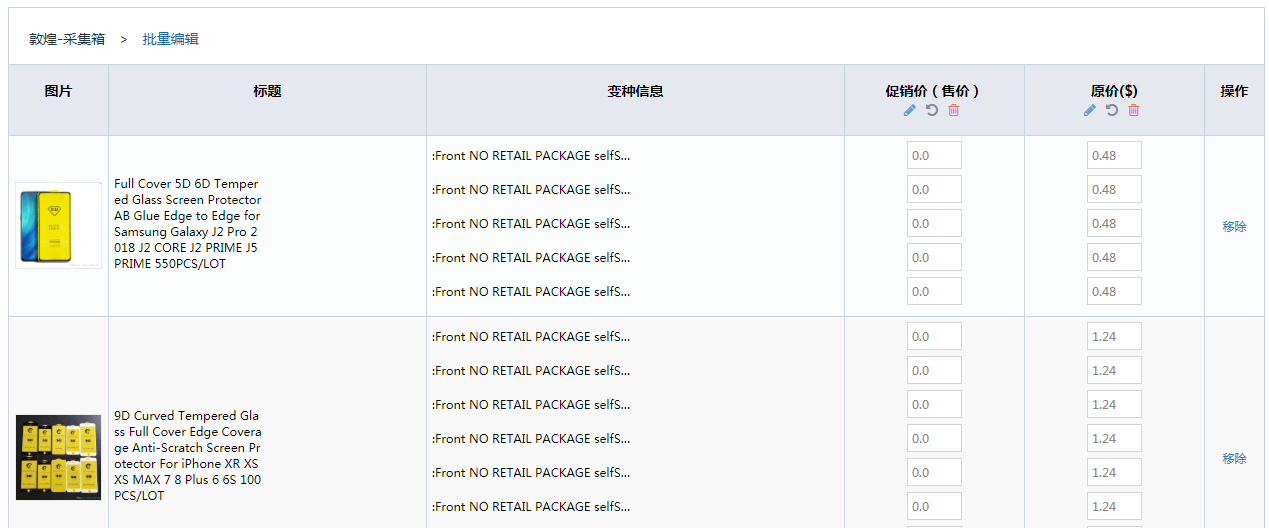Edit first original price 0.48 field
1269x528 pixels.
point(1114,156)
